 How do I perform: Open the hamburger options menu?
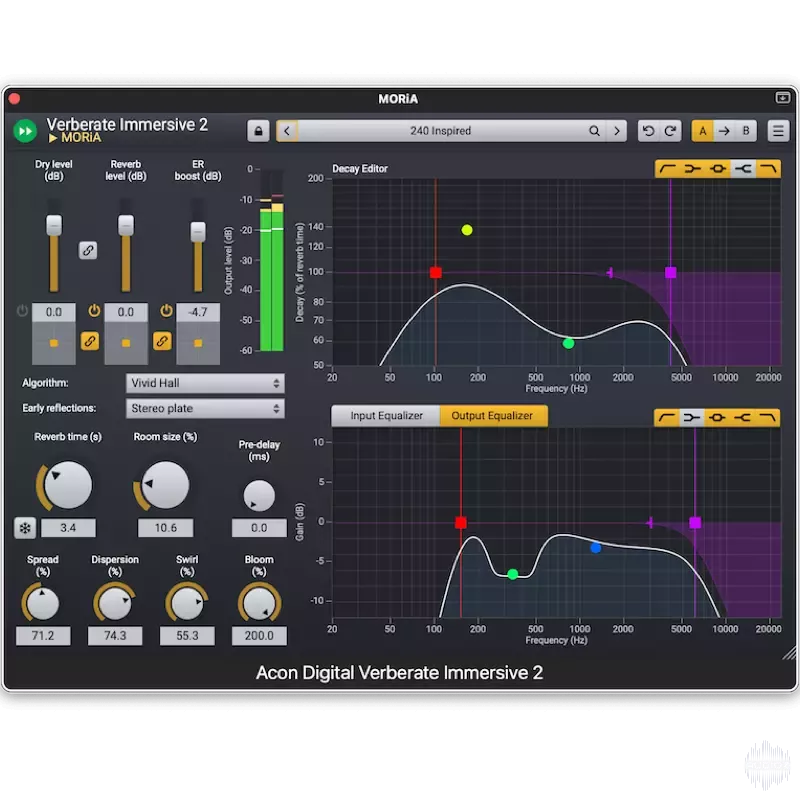778,131
